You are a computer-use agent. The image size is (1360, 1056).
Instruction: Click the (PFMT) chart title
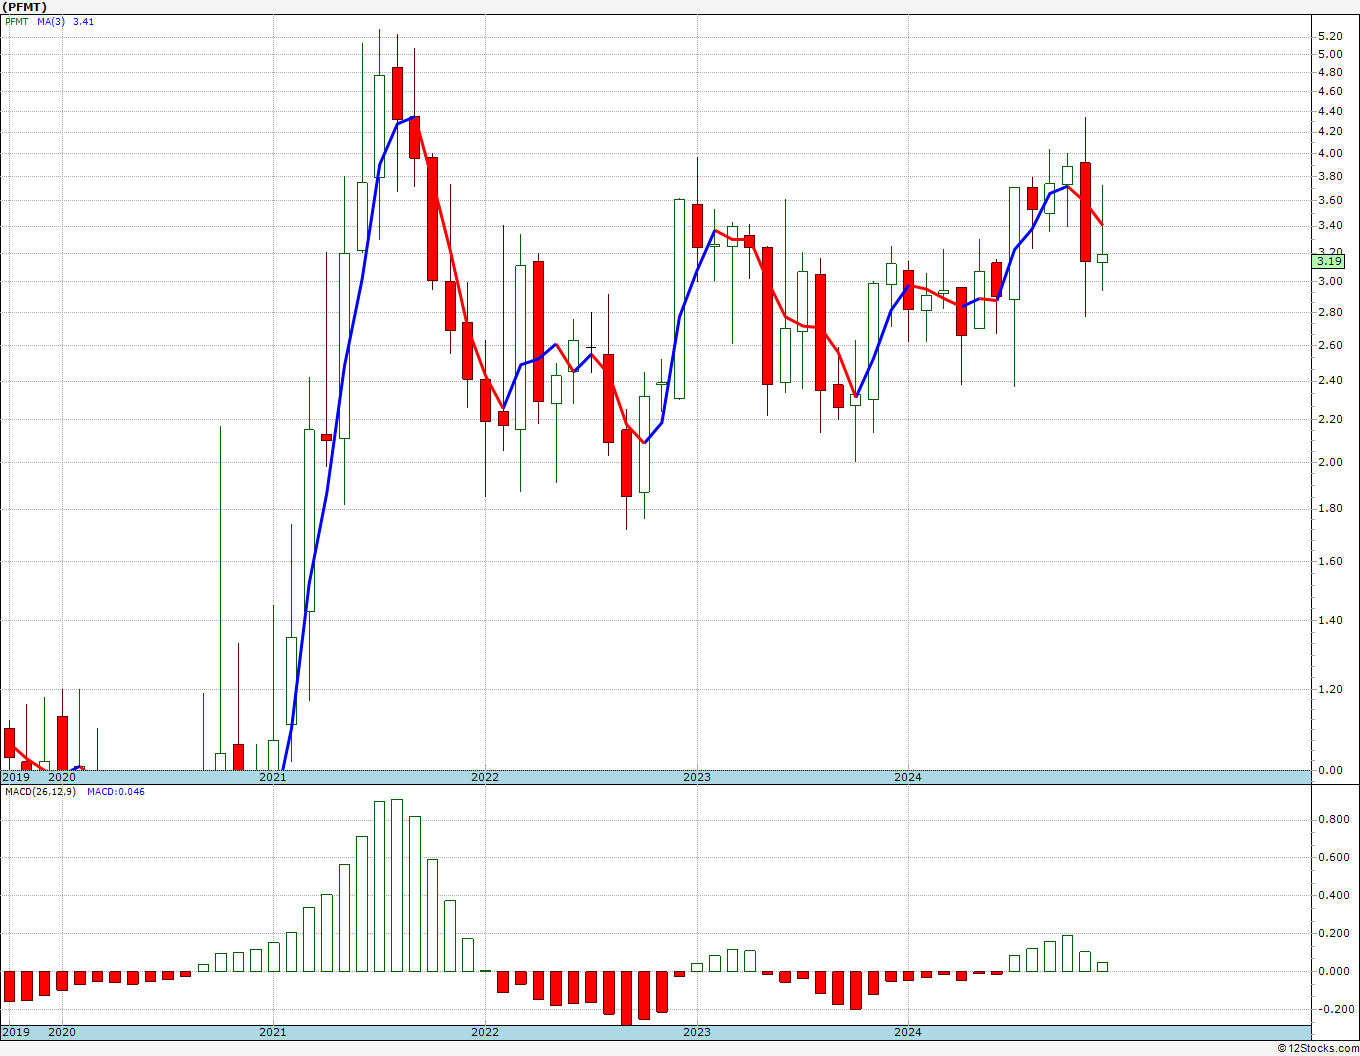[x=25, y=7]
